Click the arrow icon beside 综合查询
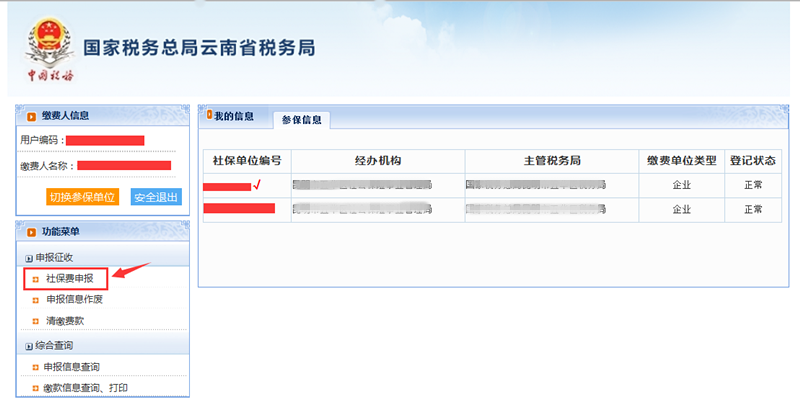This screenshot has width=800, height=399. [29, 346]
